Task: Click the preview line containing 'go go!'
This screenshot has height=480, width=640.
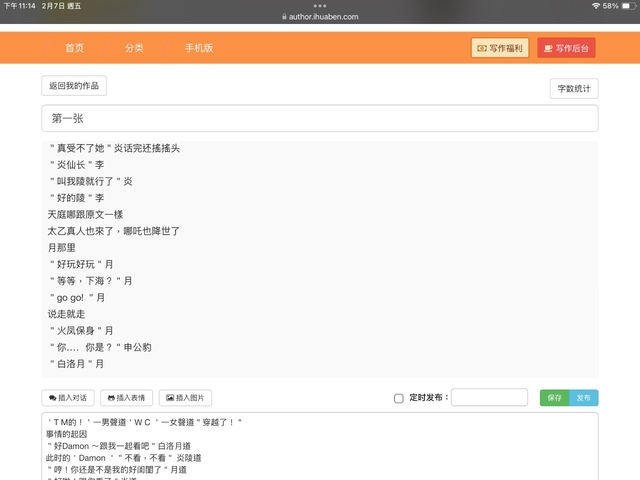Action: coord(78,298)
